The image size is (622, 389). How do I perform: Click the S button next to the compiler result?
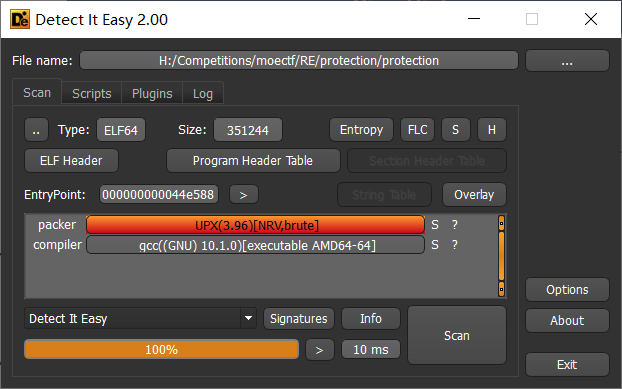(435, 245)
